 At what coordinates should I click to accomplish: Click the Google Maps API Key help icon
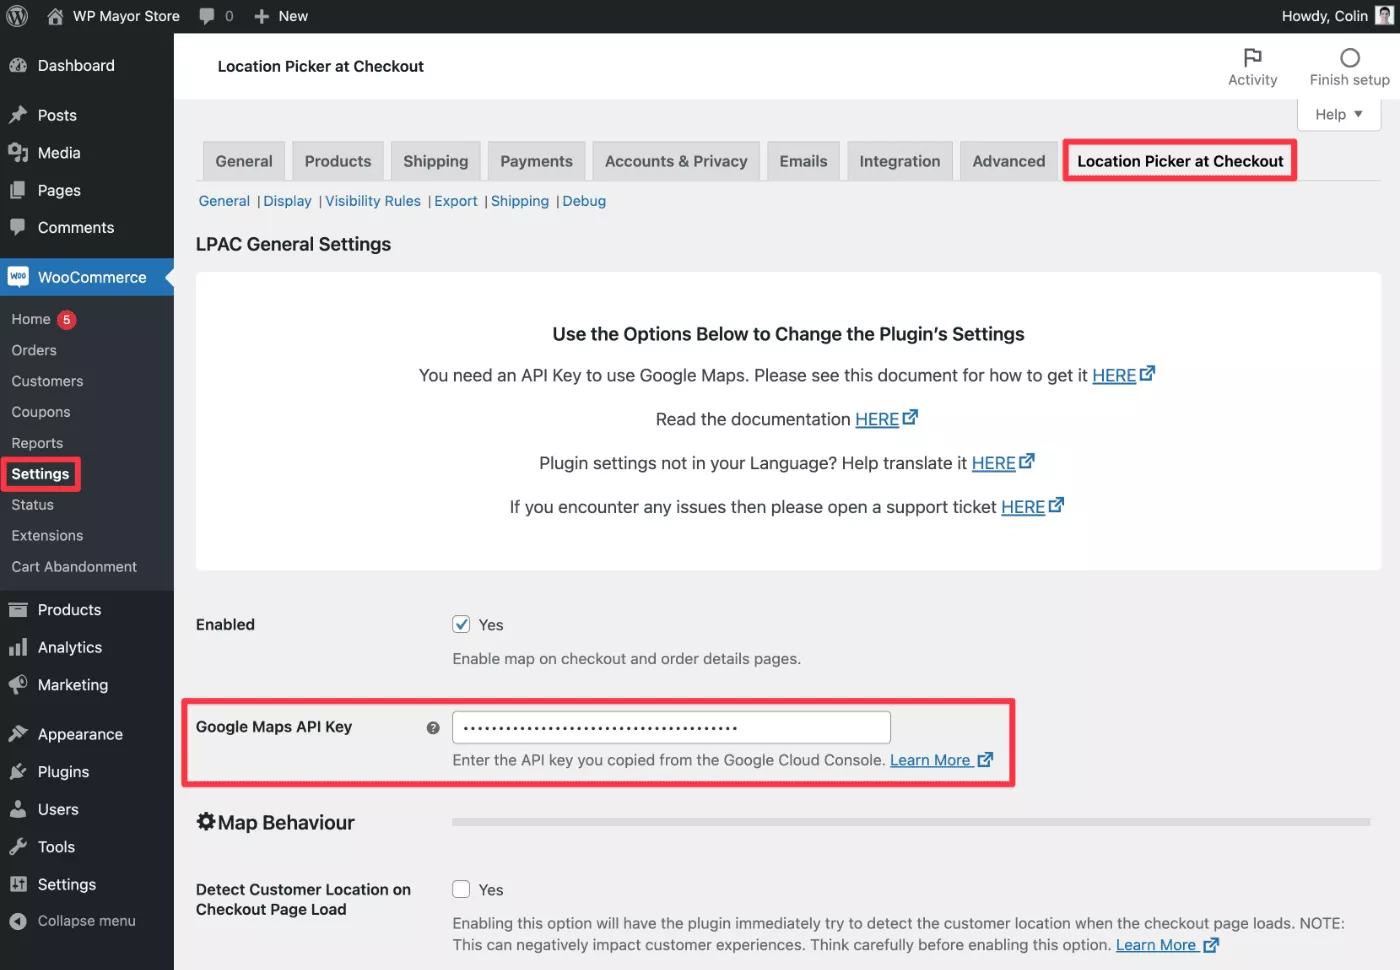(x=433, y=728)
